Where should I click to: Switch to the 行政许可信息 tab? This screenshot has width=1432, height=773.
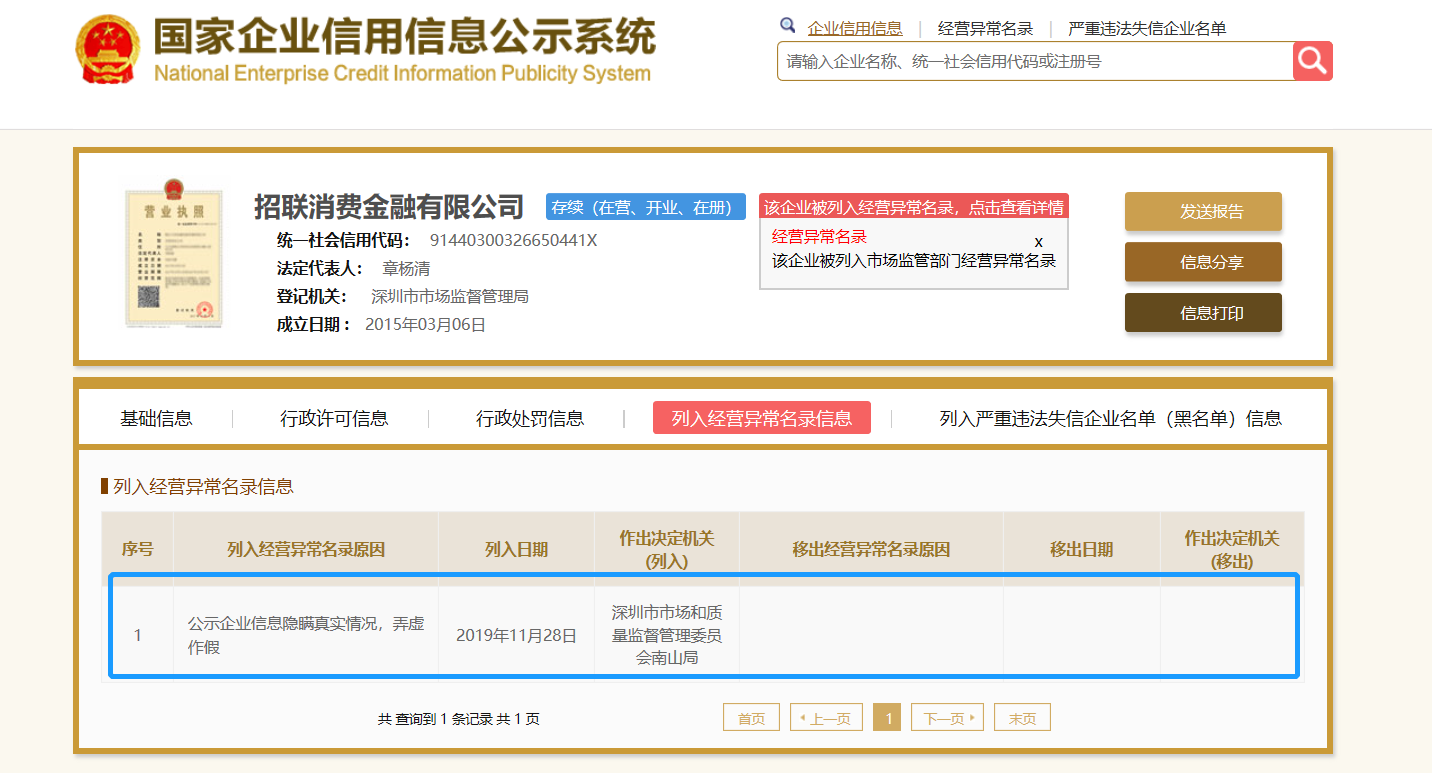point(334,418)
